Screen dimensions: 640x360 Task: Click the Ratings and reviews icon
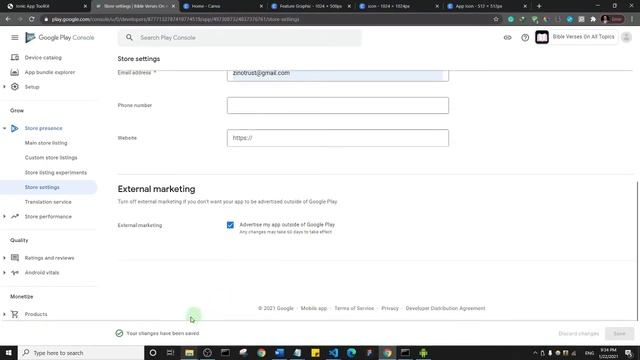(15, 258)
